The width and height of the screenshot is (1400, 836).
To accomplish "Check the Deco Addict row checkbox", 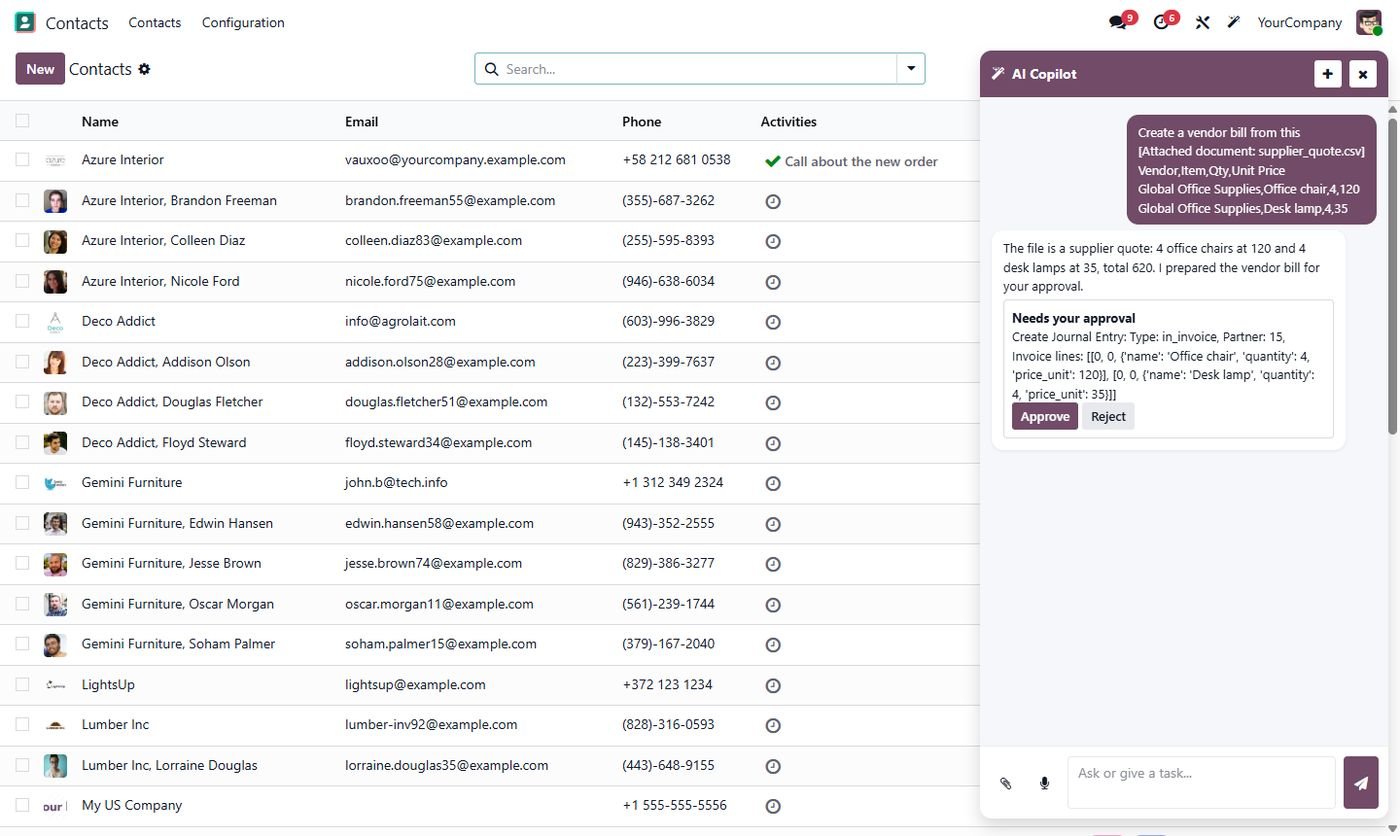I will (22, 321).
